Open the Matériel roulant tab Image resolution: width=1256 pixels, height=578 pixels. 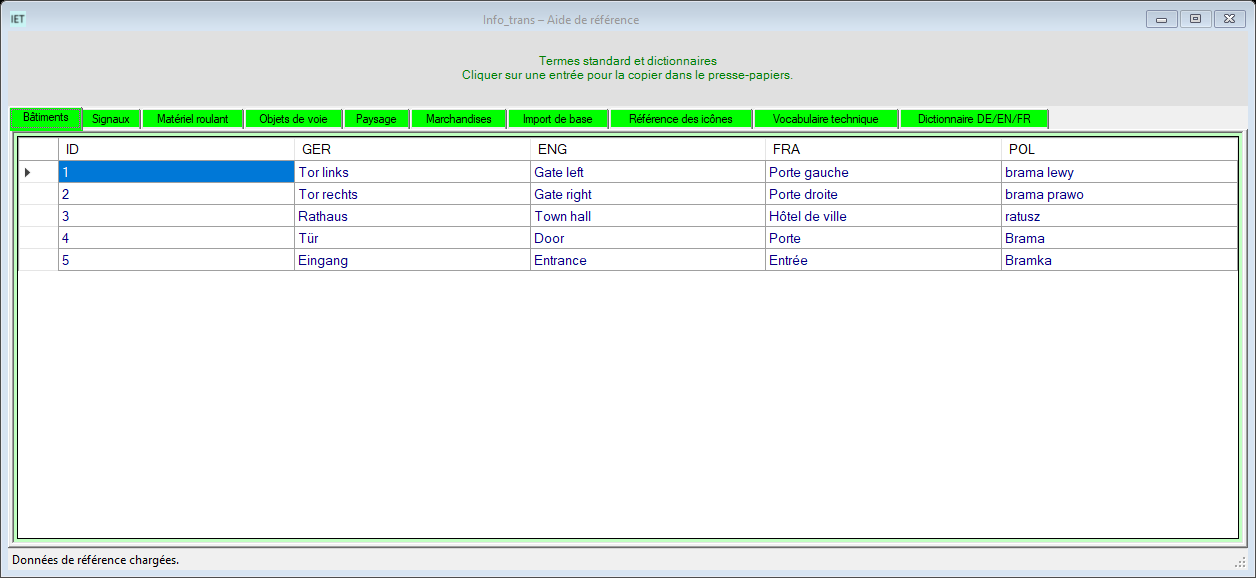point(193,119)
